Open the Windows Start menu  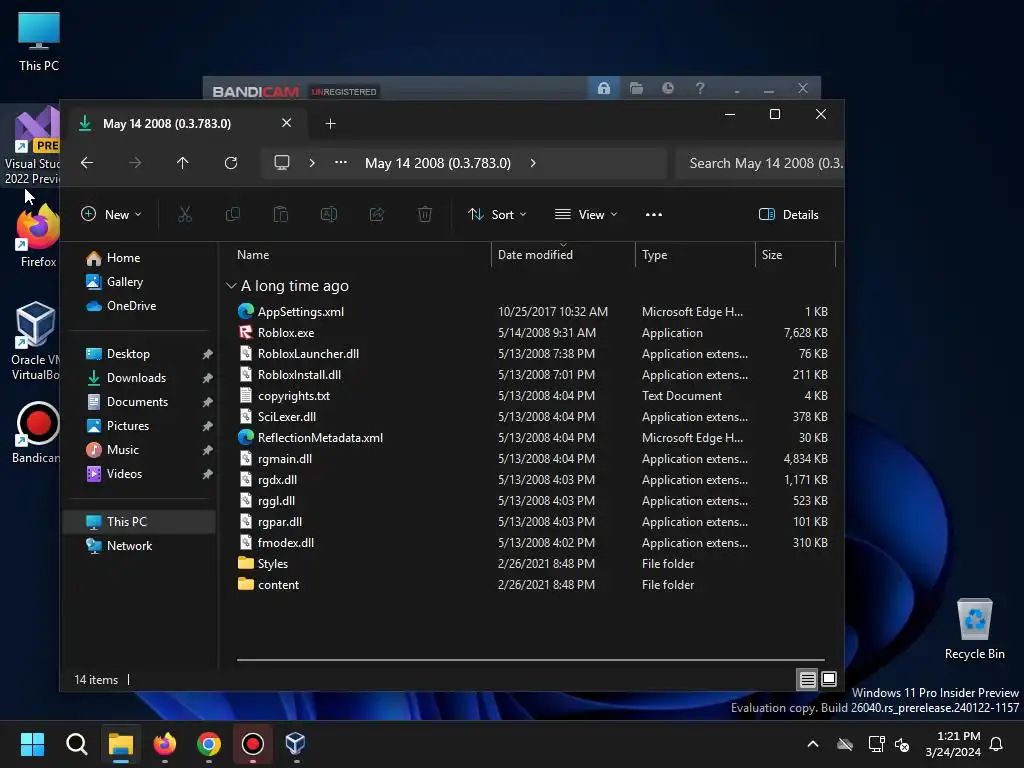pyautogui.click(x=32, y=744)
